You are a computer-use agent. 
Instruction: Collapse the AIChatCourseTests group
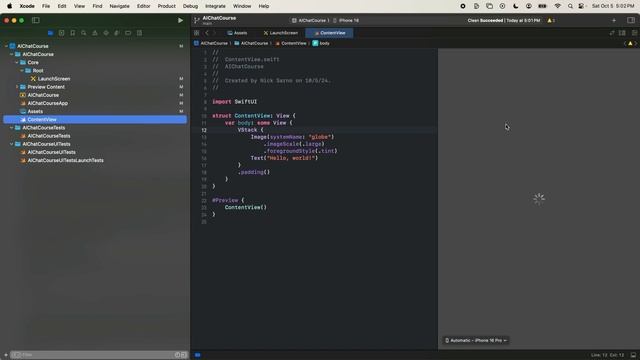tap(11, 128)
